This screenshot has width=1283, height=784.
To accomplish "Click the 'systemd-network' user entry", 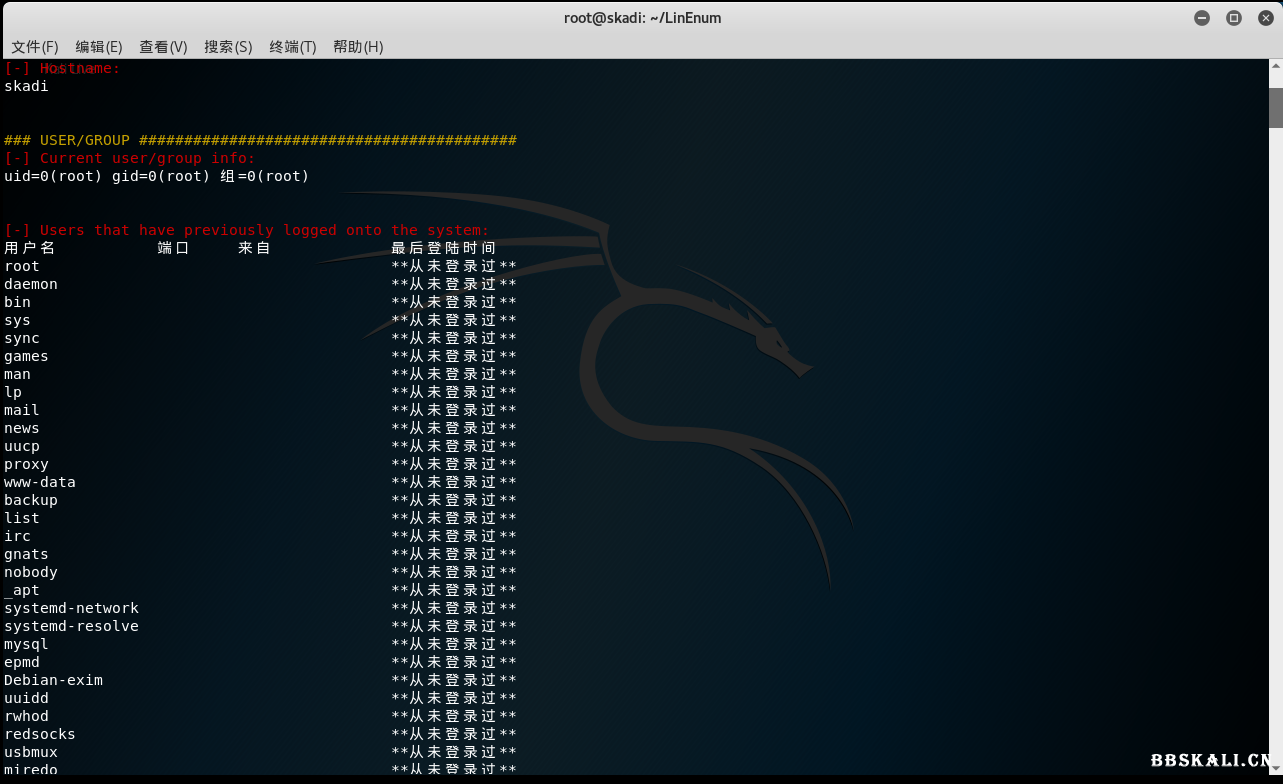I will [71, 608].
